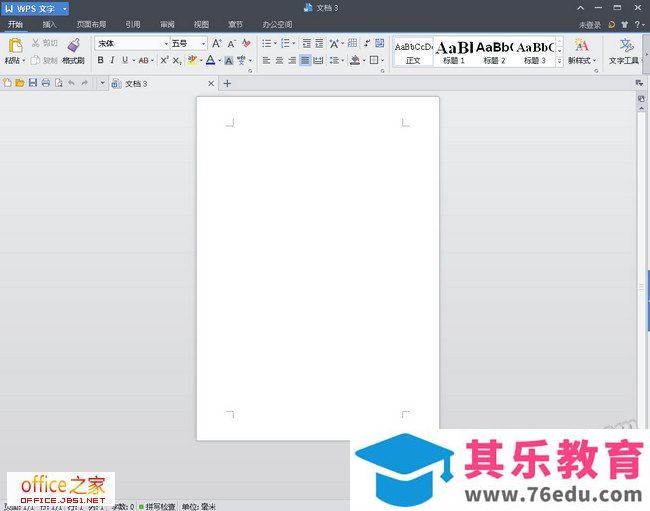
Task: Open bulleted list style dropdown arrow
Action: [275, 43]
